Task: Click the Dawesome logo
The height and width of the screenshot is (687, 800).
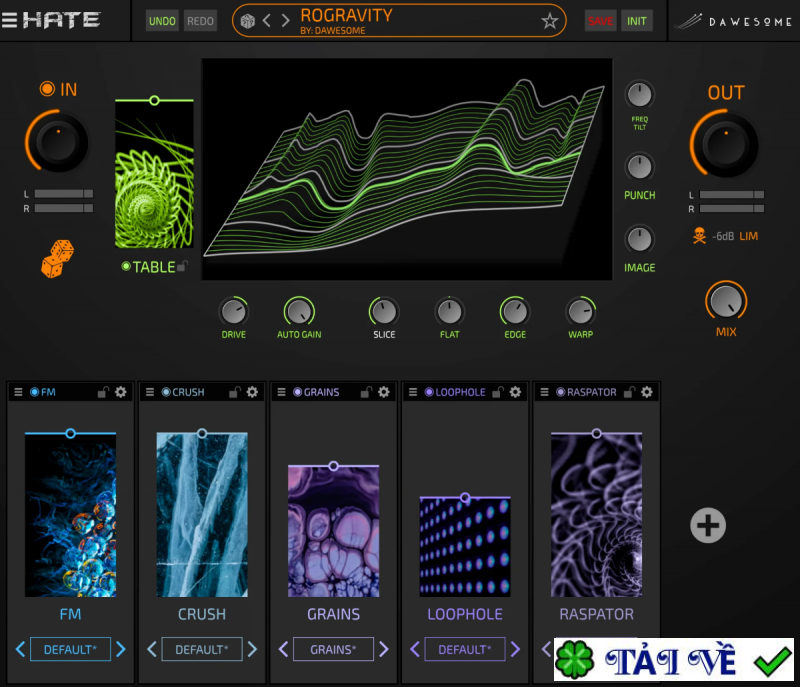Action: point(735,18)
